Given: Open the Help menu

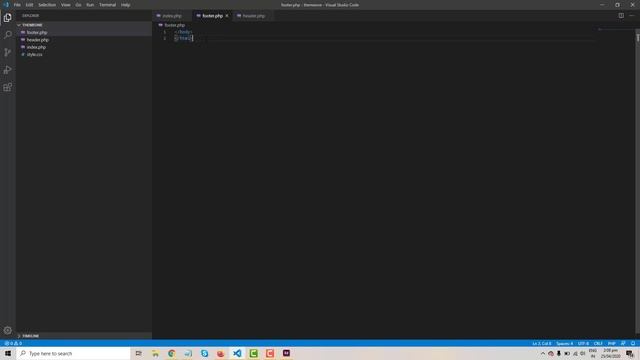Looking at the screenshot, I should click(x=125, y=5).
